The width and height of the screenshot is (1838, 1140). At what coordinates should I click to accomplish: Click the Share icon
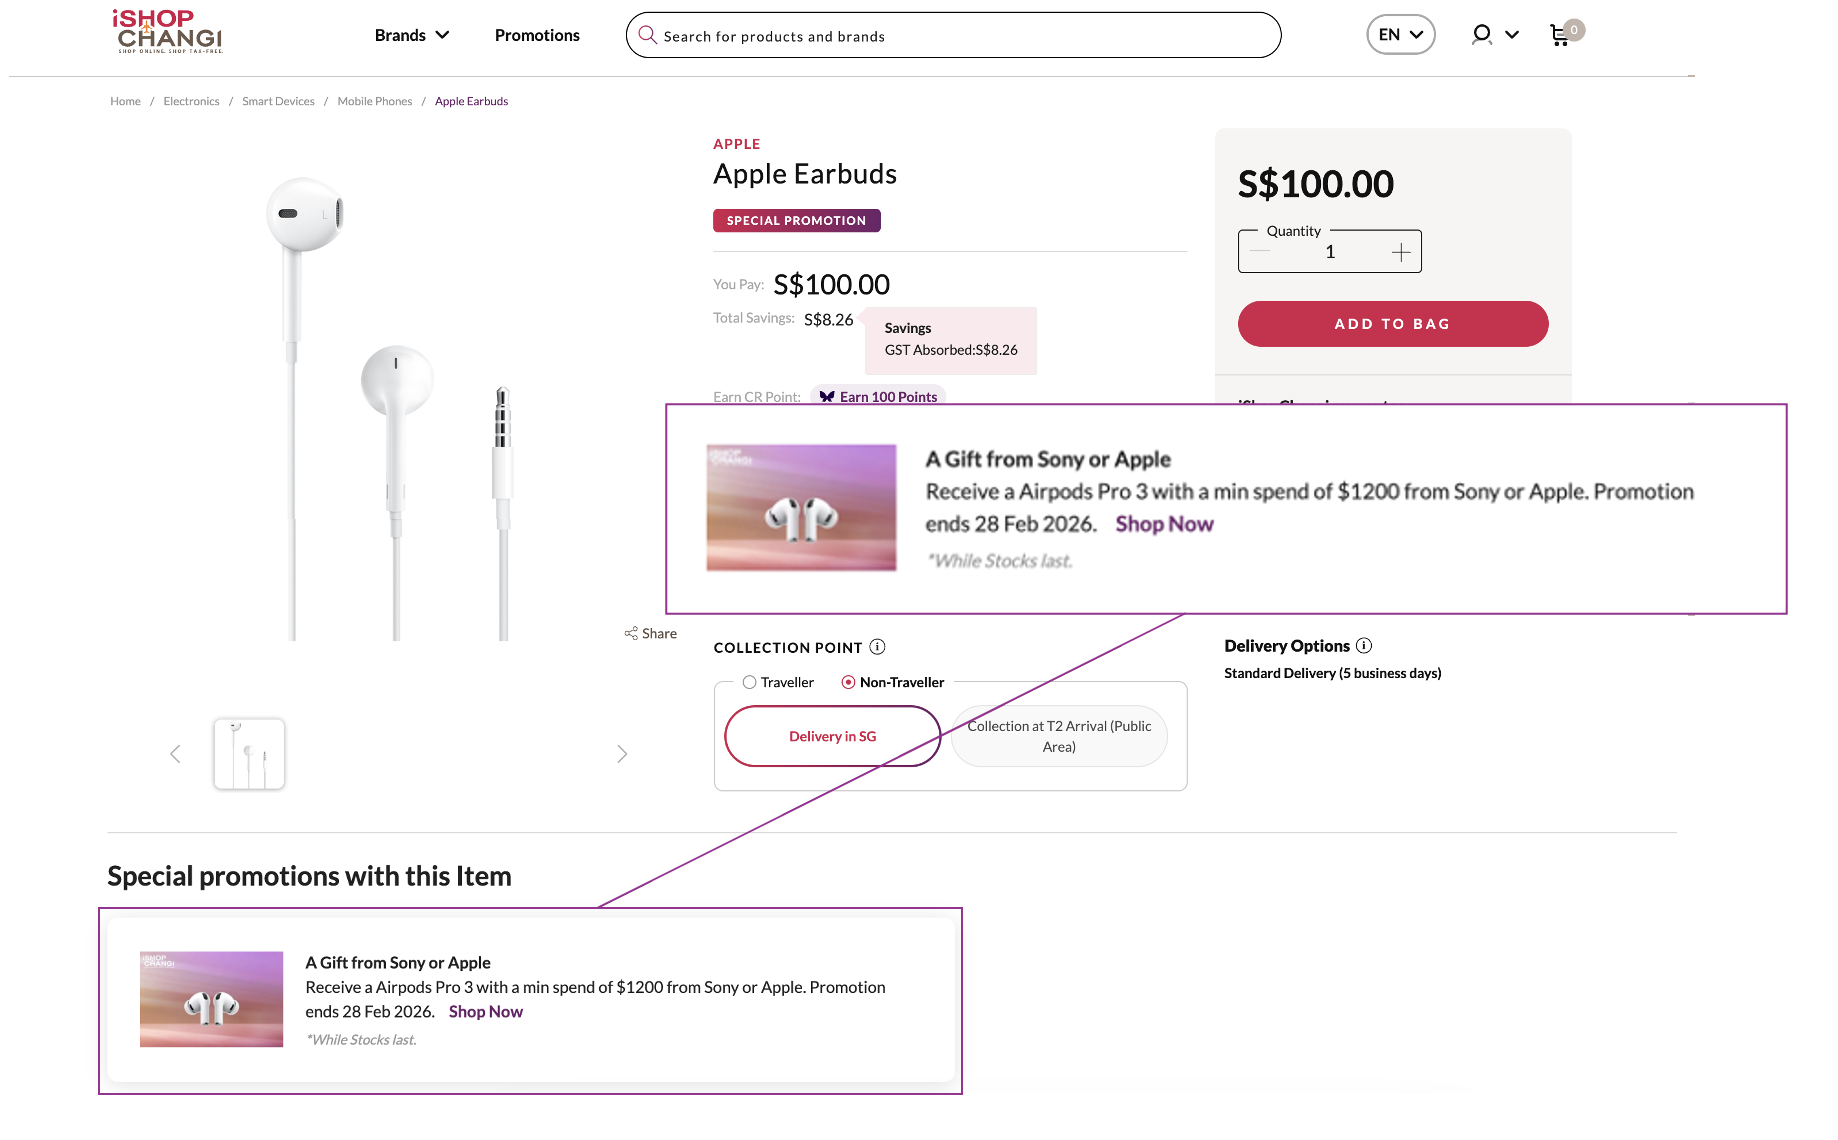(x=632, y=633)
